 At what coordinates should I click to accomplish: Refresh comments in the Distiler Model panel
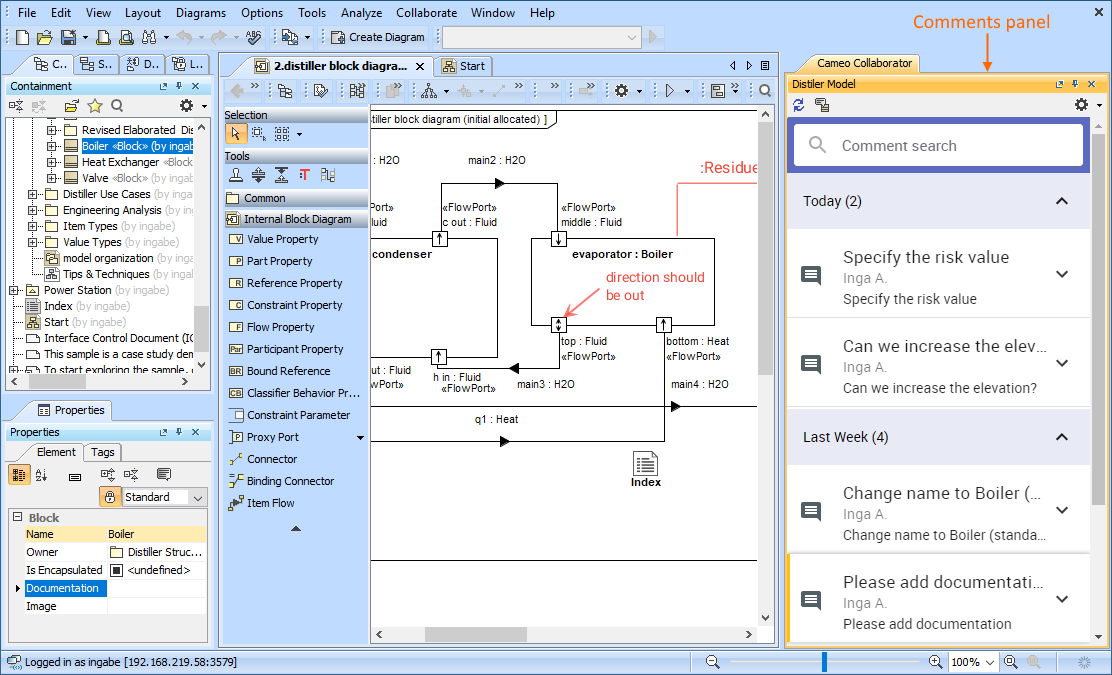799,105
